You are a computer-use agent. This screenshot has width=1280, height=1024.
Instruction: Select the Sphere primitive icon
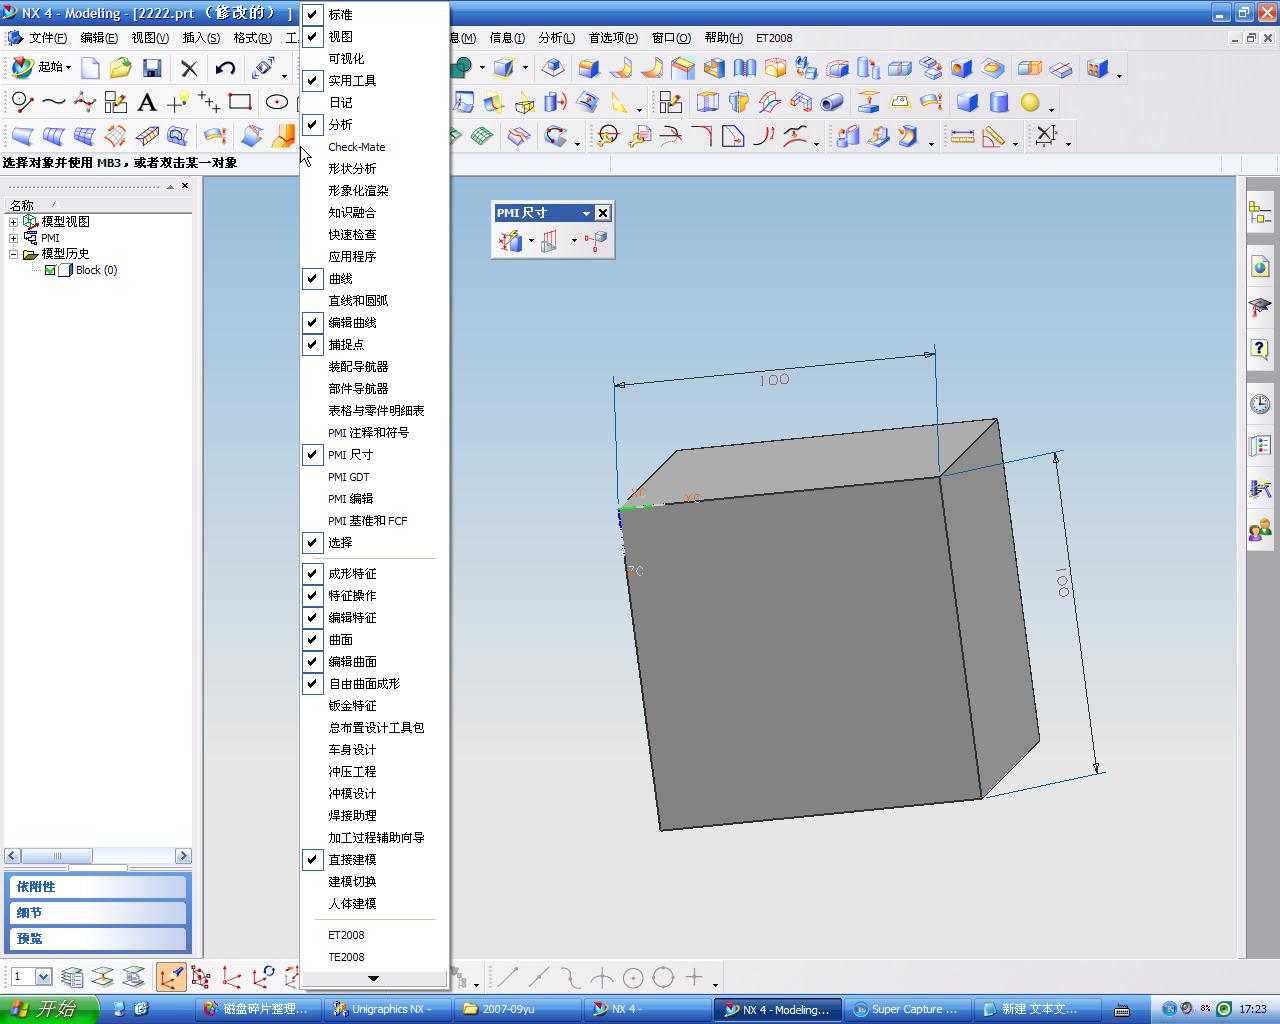[x=1029, y=102]
